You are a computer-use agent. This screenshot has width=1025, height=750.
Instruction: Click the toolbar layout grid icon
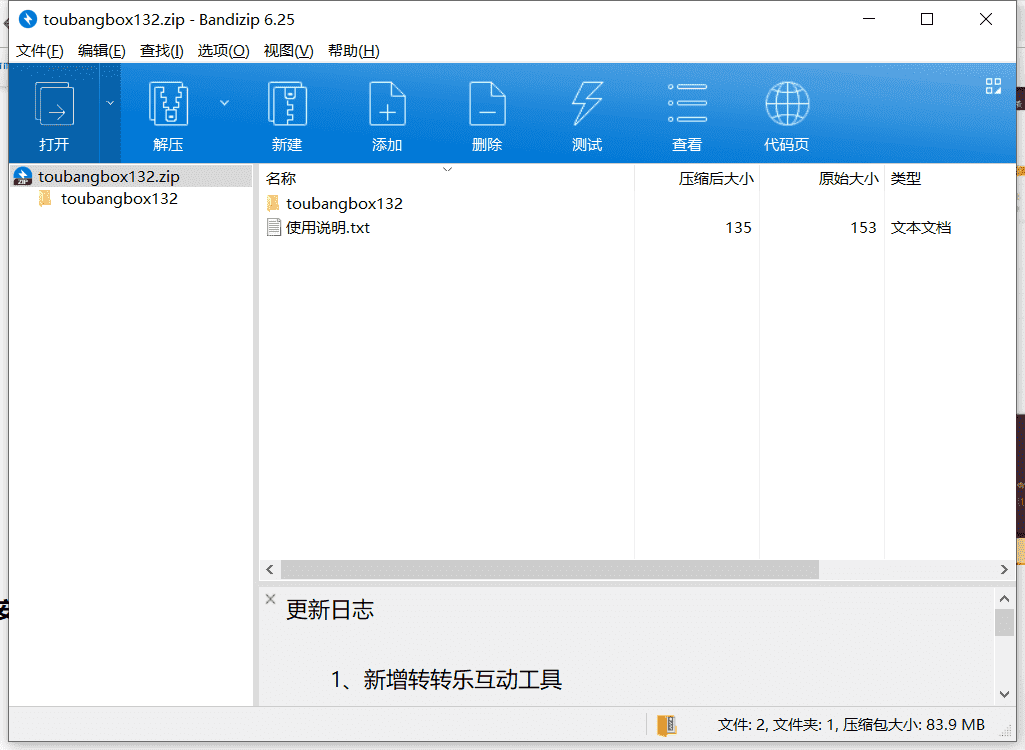click(993, 86)
